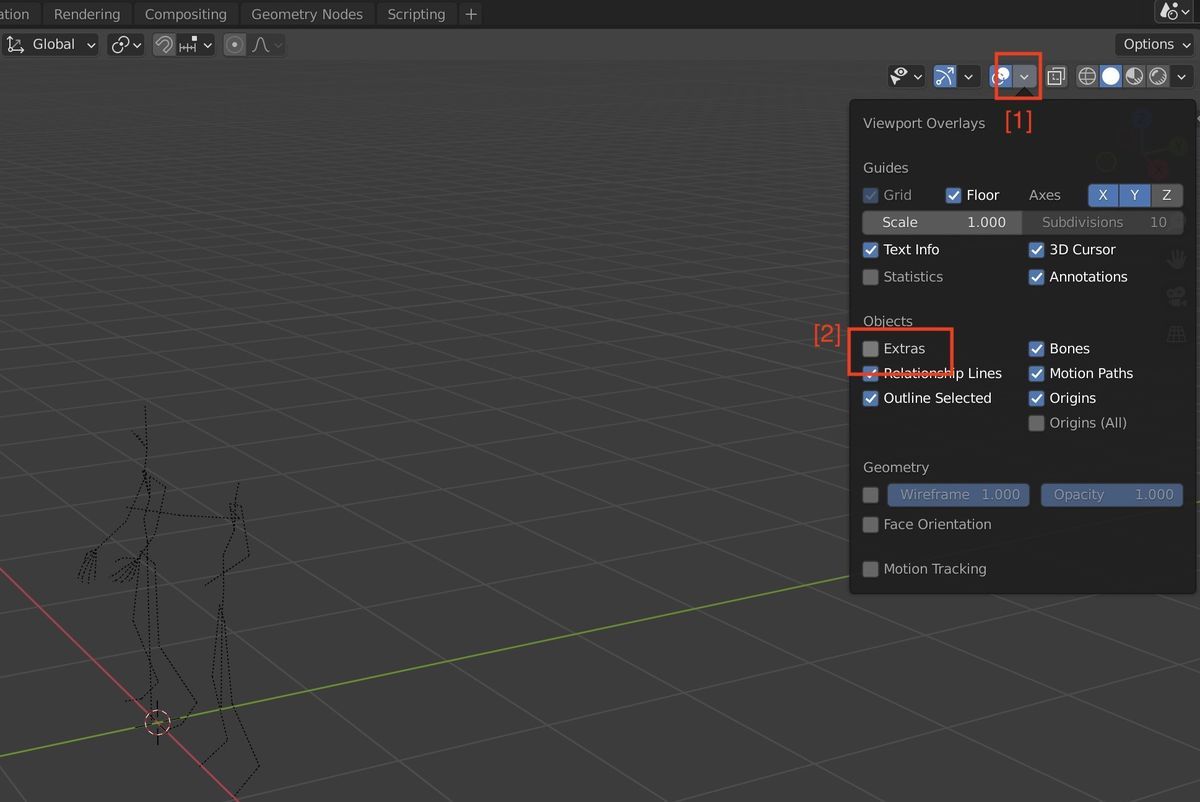Enable the Statistics overlay checkbox
This screenshot has width=1200, height=802.
870,277
